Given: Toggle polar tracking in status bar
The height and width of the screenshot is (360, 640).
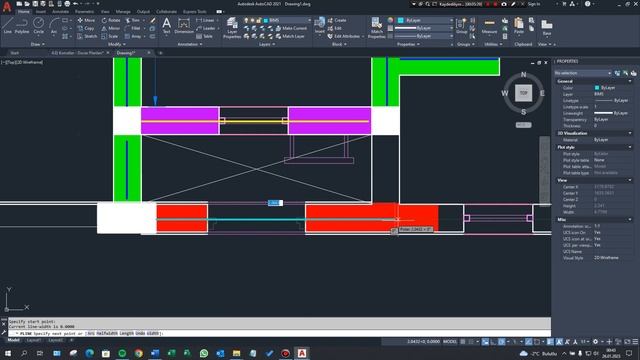Looking at the screenshot, I should pos(502,342).
